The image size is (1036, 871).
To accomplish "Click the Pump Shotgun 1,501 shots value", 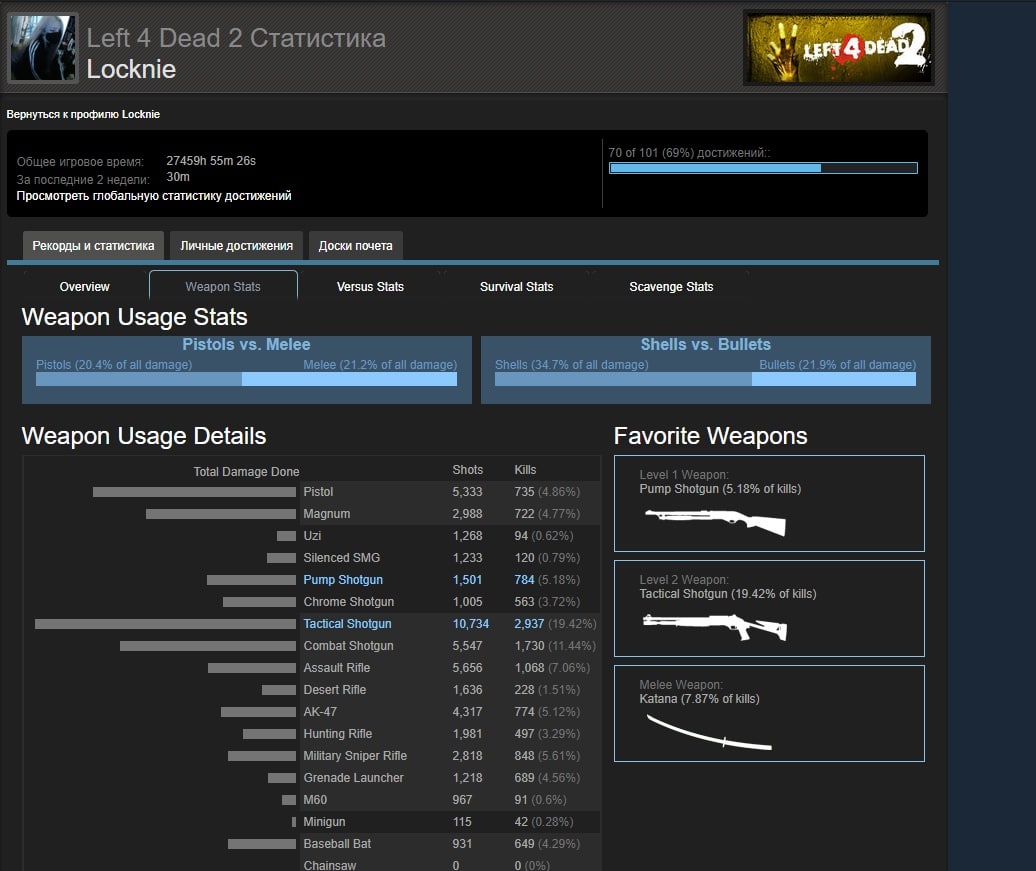I will pos(468,580).
